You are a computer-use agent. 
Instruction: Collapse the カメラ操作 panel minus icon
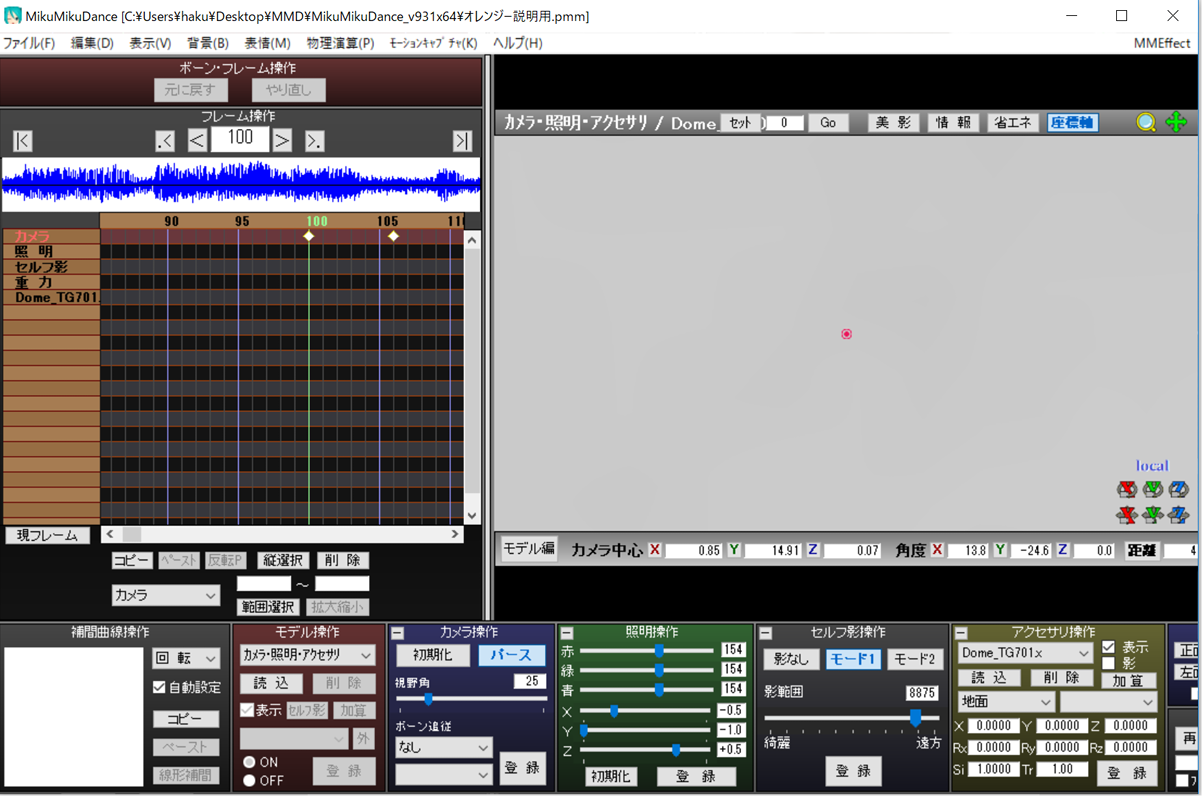pyautogui.click(x=398, y=633)
